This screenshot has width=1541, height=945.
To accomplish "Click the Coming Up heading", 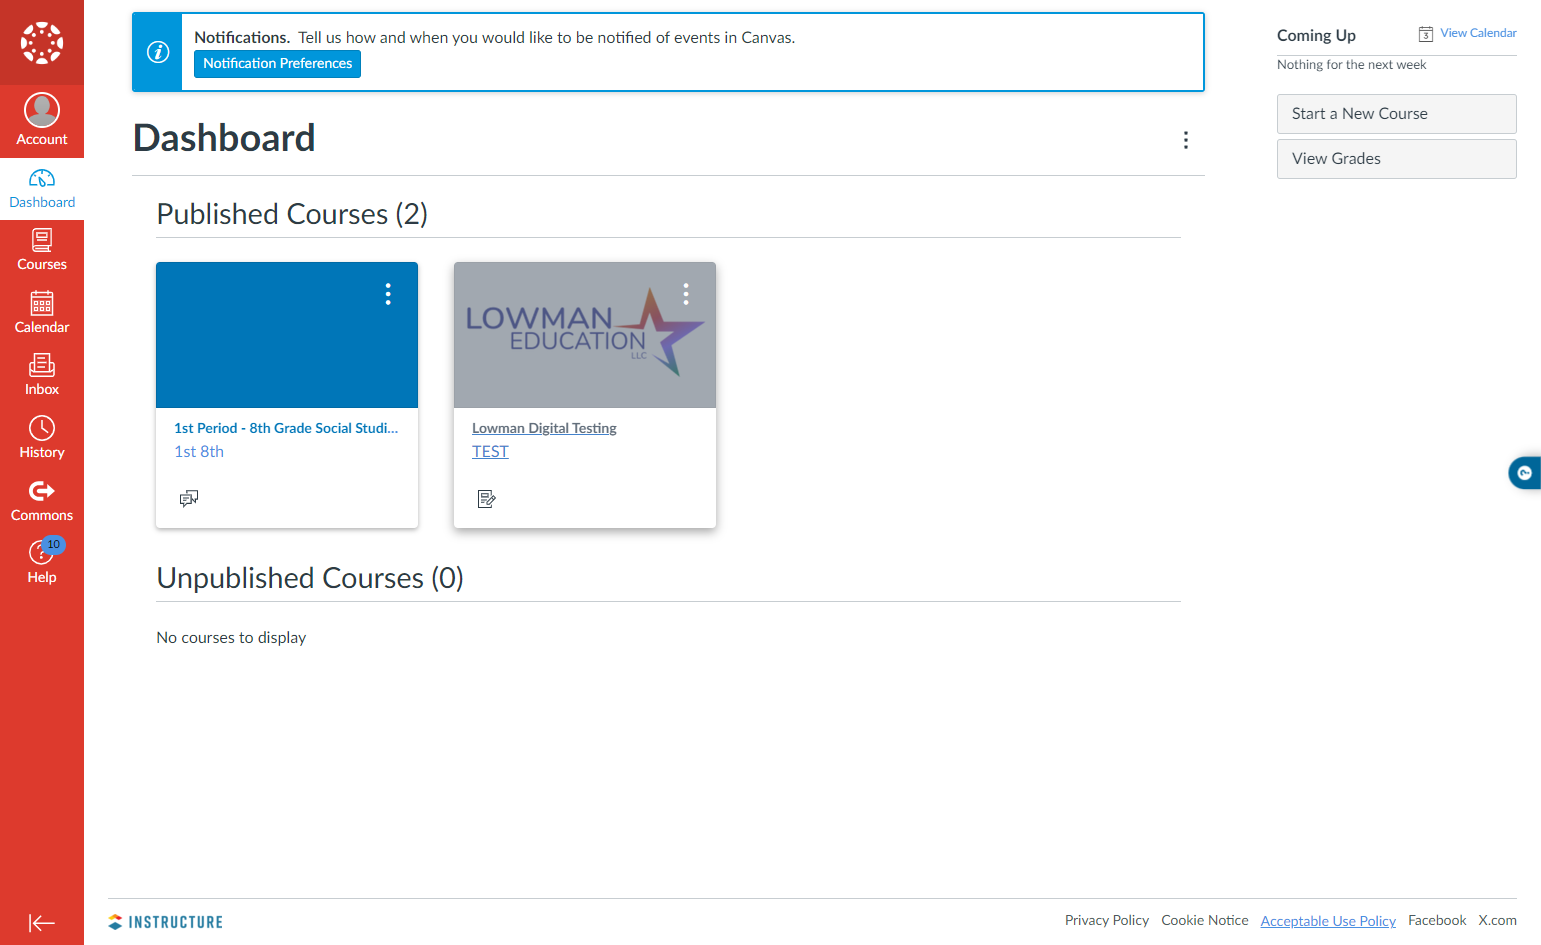I will (x=1316, y=35).
